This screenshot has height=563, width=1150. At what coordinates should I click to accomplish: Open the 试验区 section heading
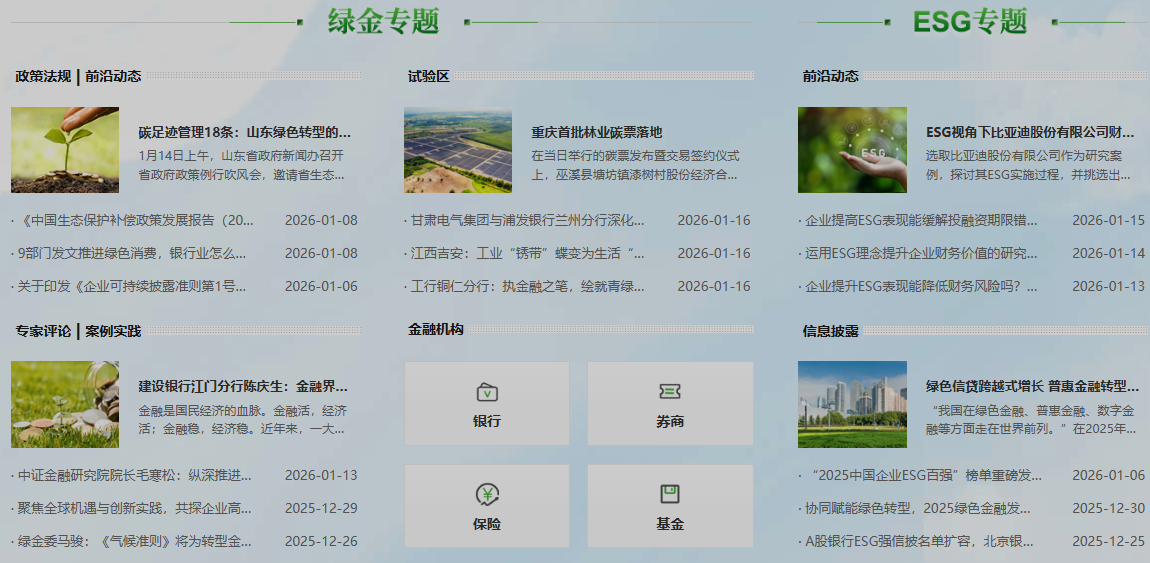coord(429,76)
